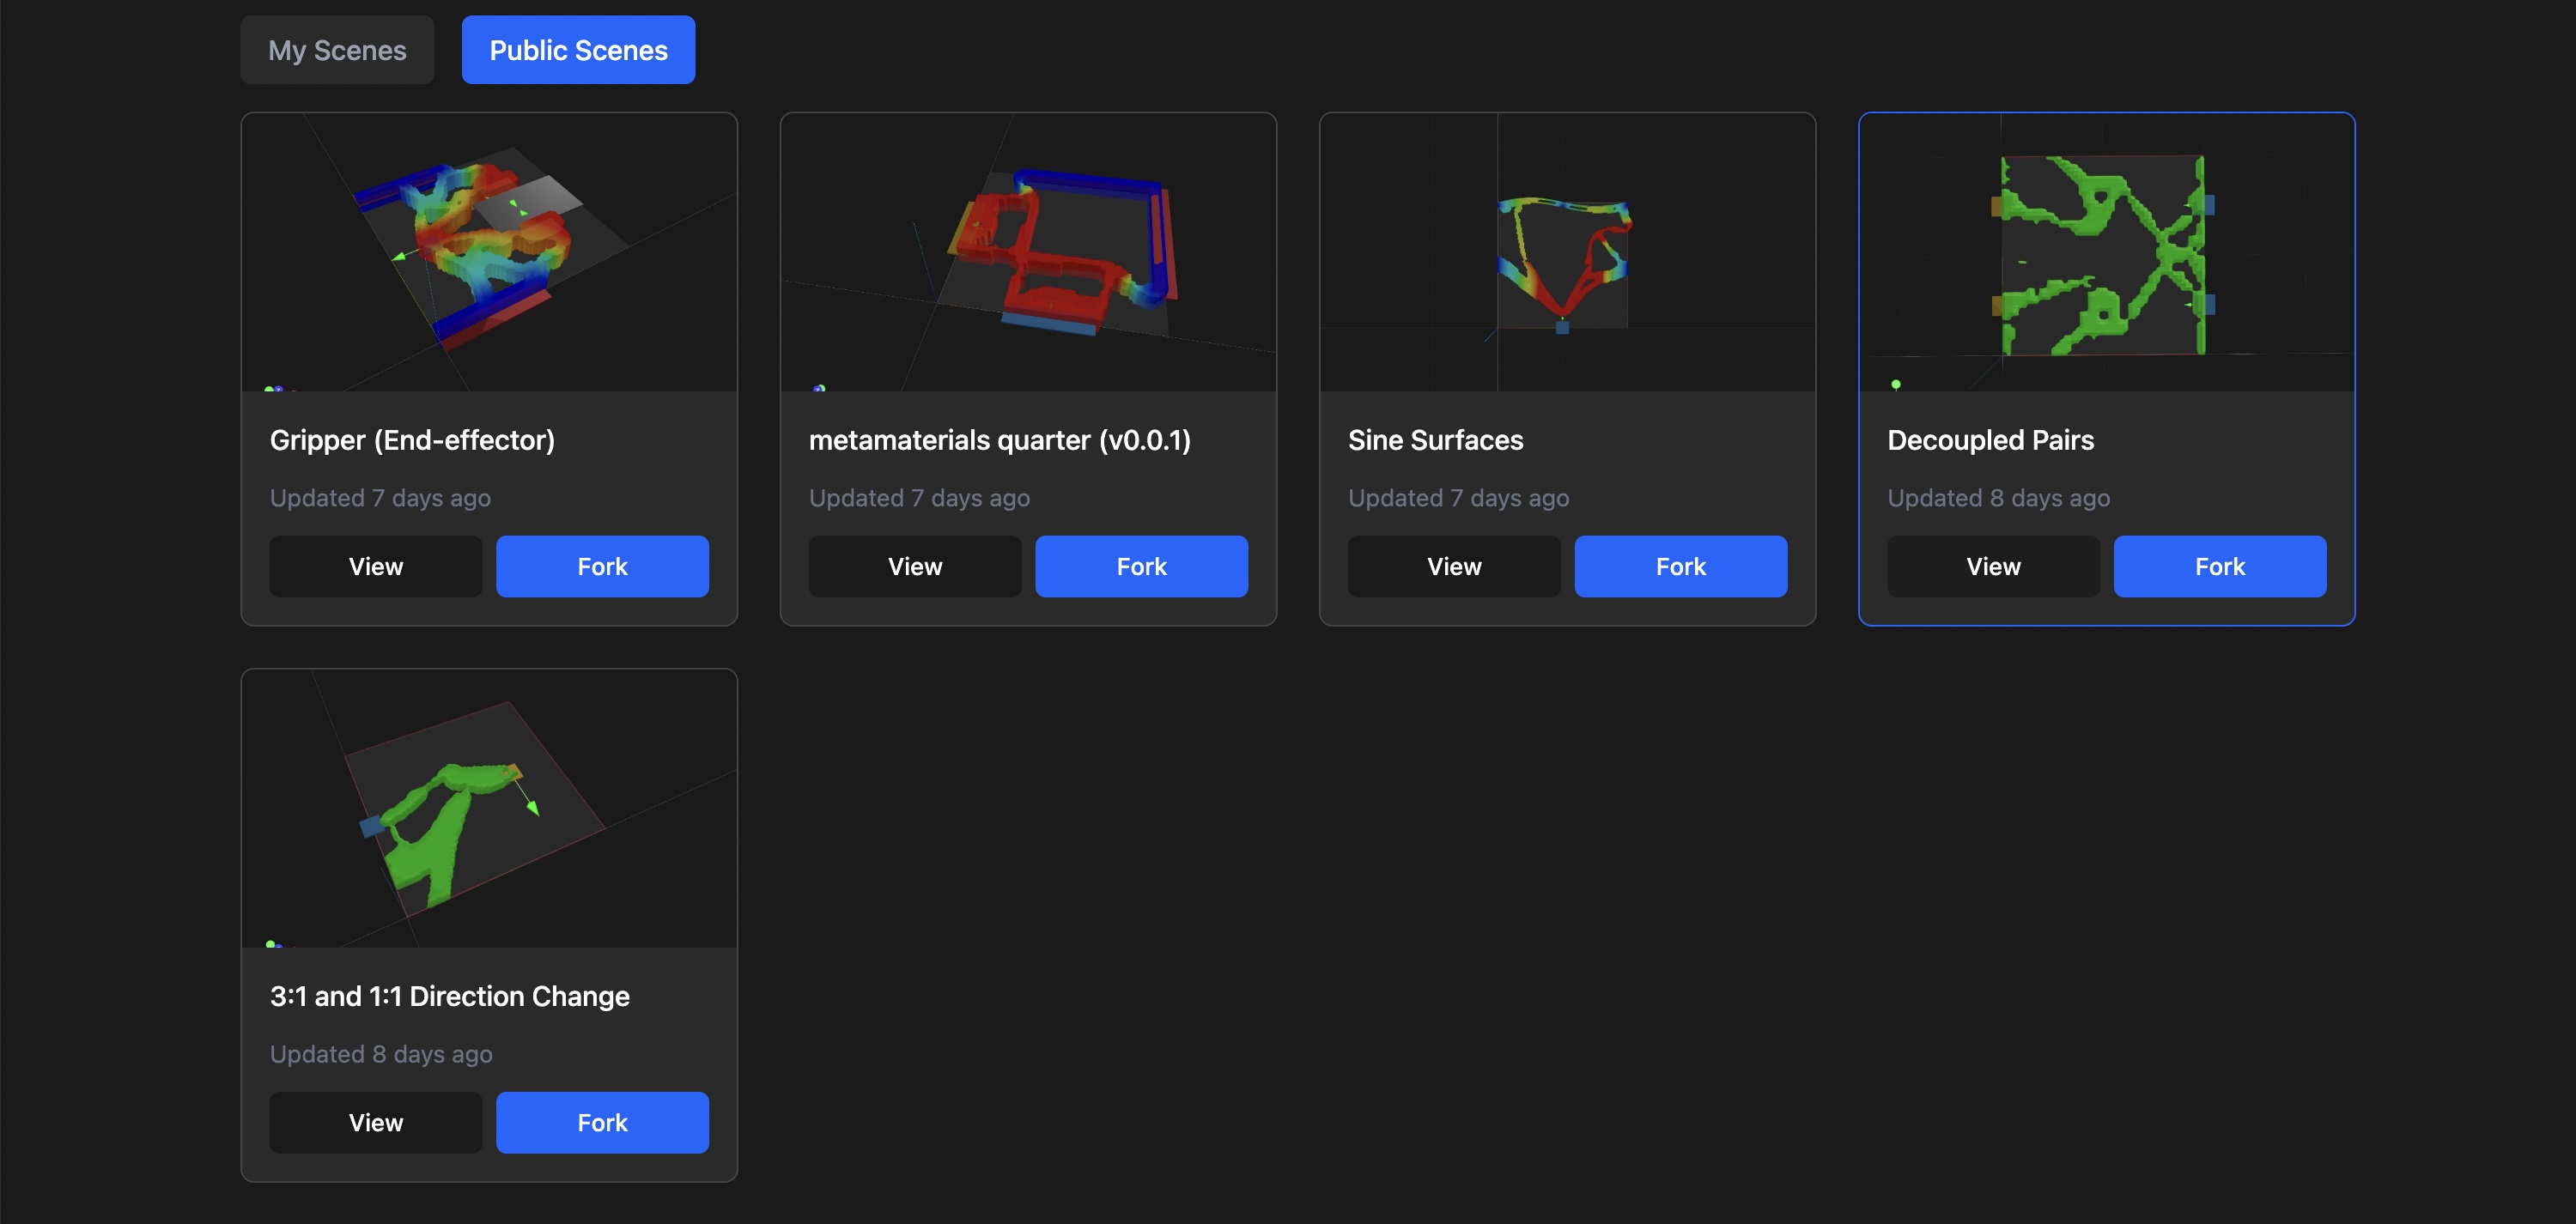This screenshot has height=1224, width=2576.
Task: Fork the Decoupled Pairs scene
Action: pos(2219,566)
